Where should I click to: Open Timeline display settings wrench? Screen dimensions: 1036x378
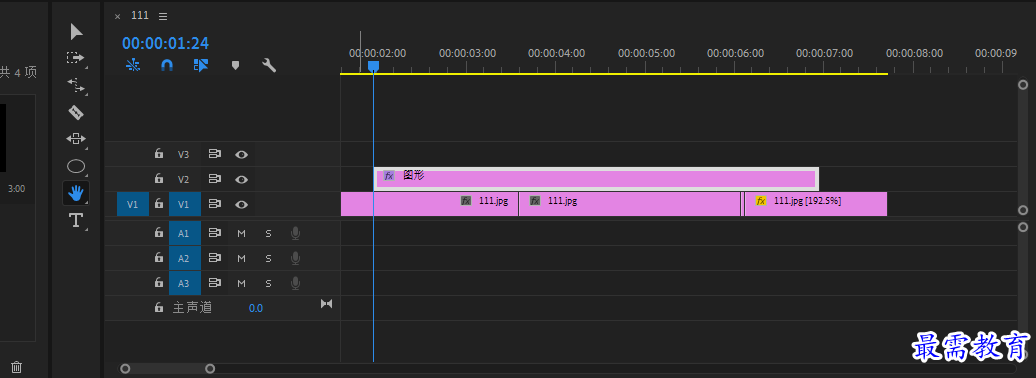269,65
